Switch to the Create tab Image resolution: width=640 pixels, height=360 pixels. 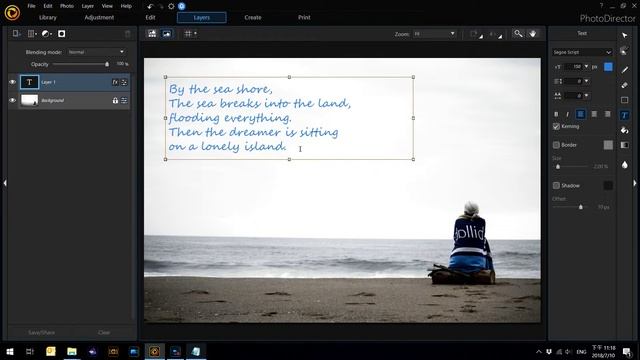click(x=253, y=18)
